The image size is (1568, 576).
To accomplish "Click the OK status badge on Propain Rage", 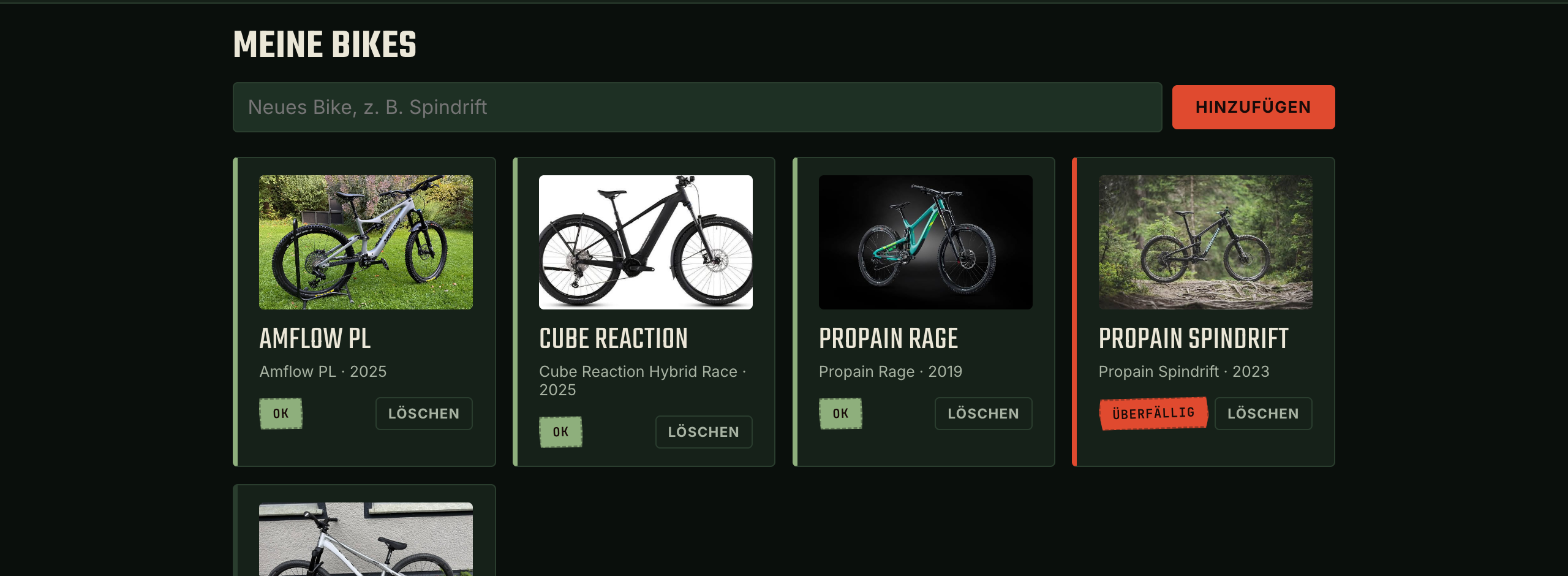I will [x=841, y=414].
